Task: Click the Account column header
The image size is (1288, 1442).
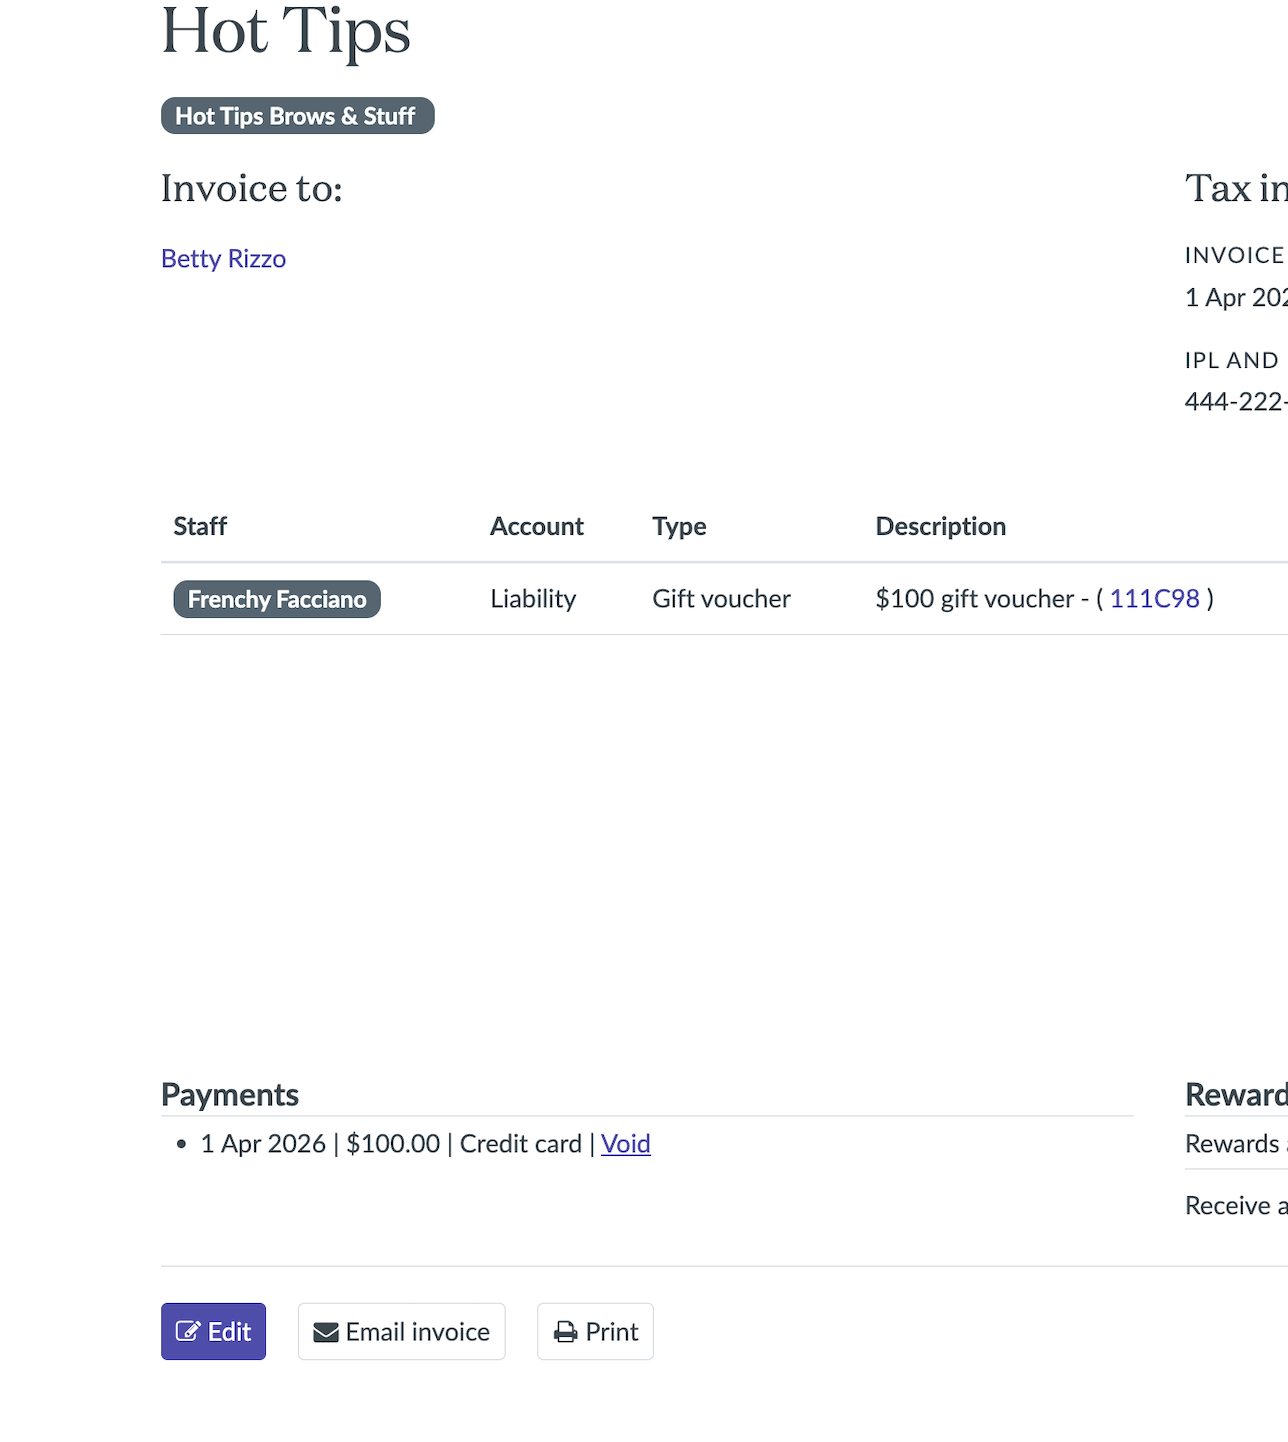Action: [536, 527]
